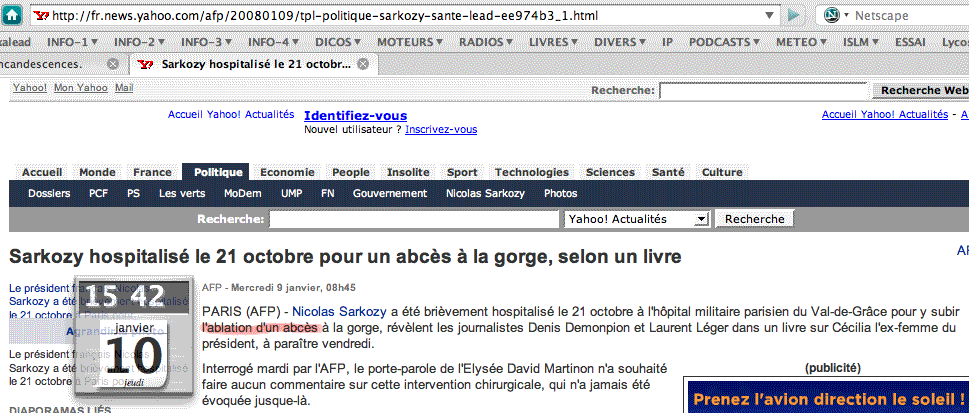Close the incandescences tab
969x413 pixels.
point(112,64)
